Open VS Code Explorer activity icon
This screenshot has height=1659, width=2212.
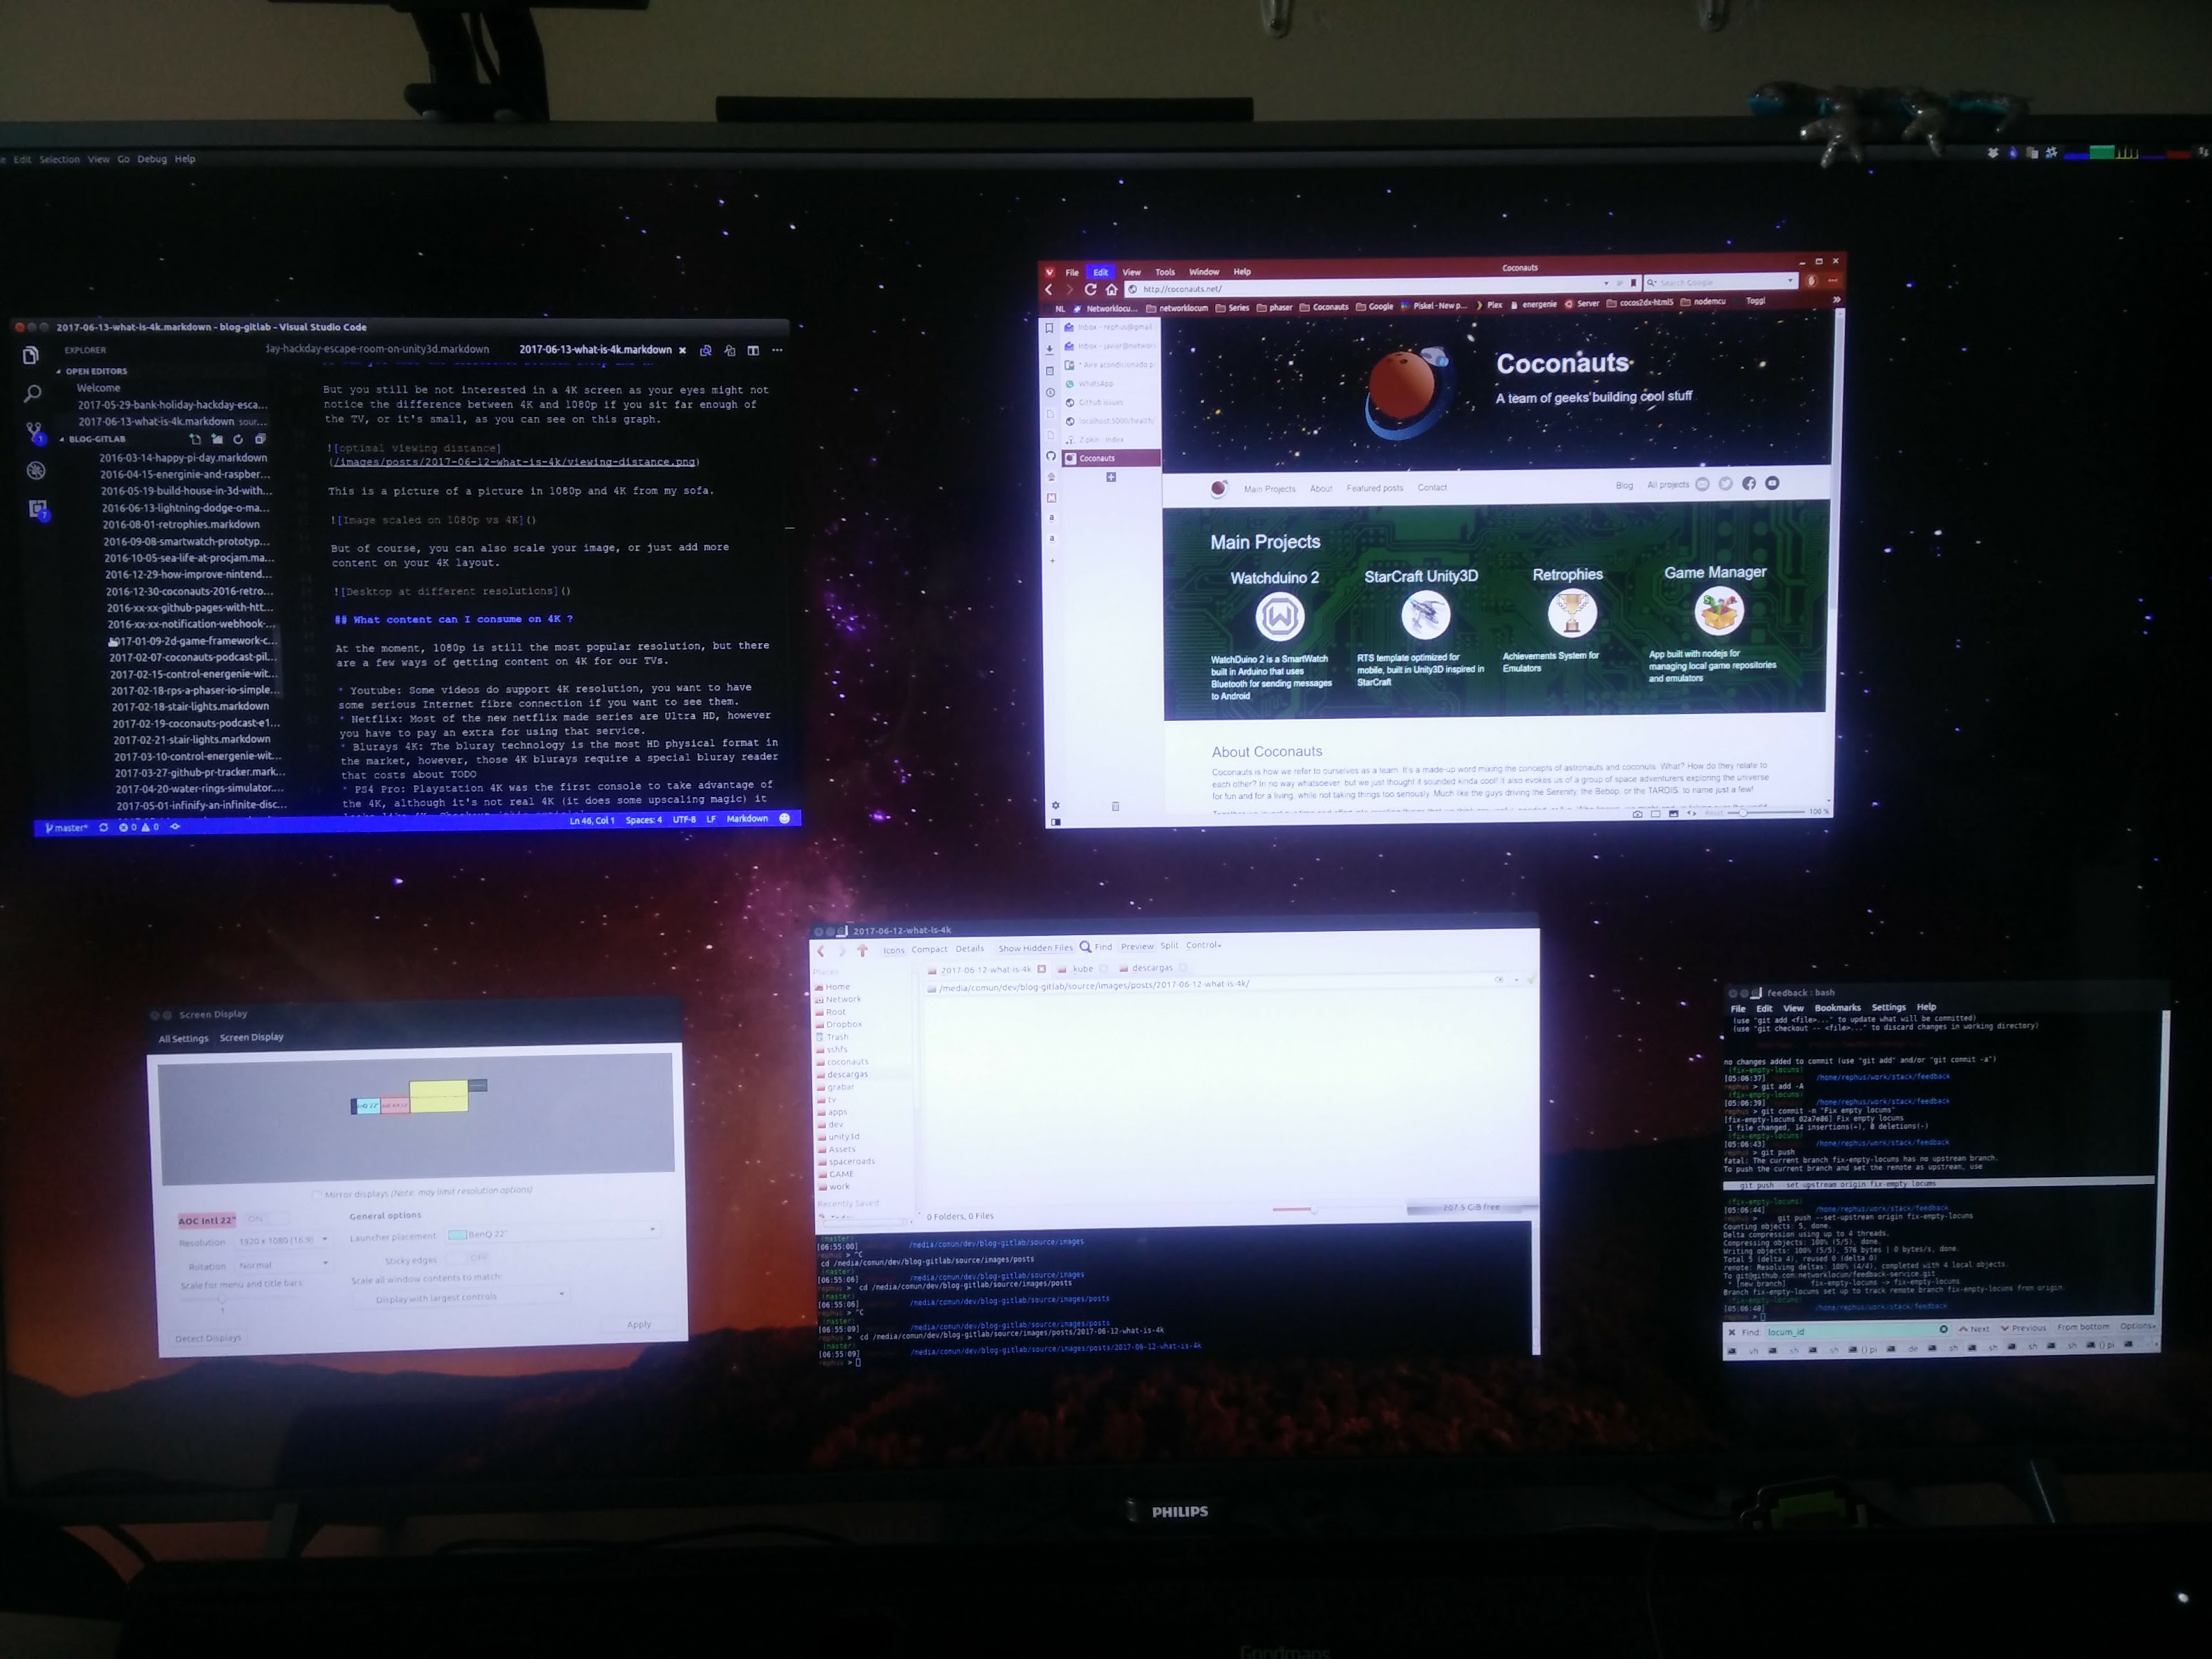click(31, 356)
